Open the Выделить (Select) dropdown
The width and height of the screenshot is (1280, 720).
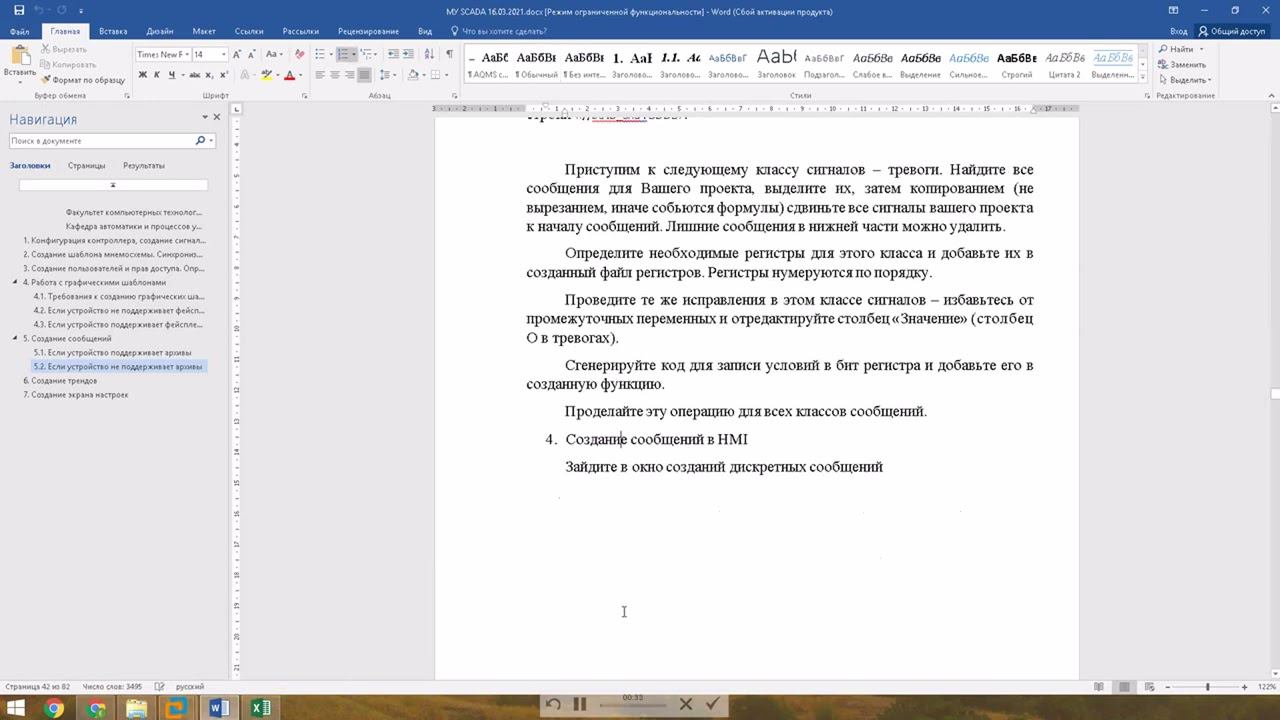point(1185,79)
